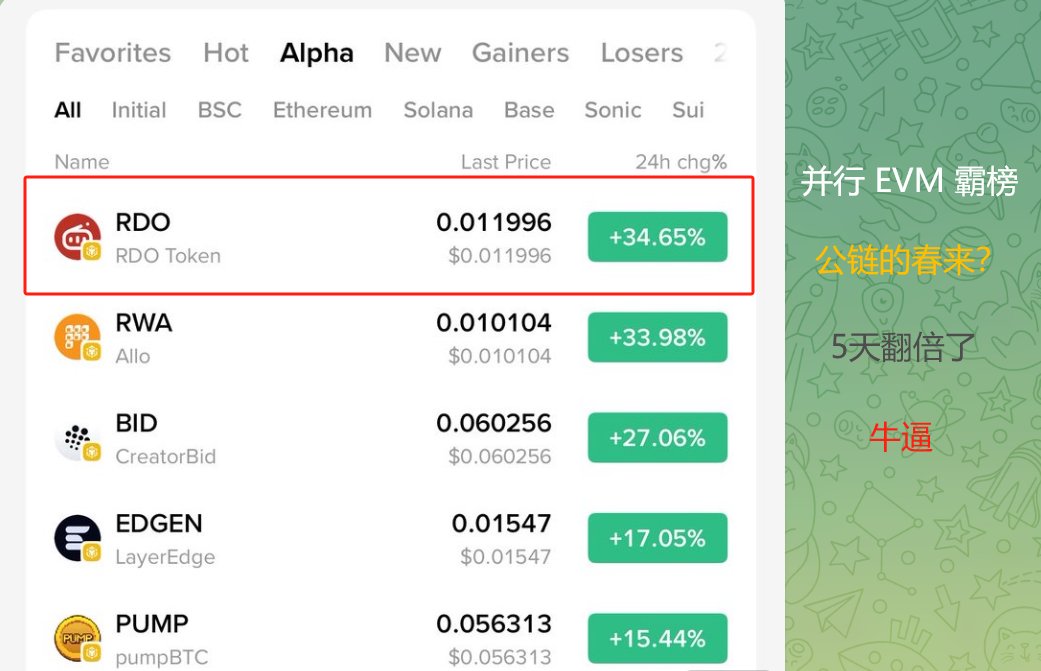Open the New listings tab
Screen dimensions: 1041x671
click(x=413, y=52)
